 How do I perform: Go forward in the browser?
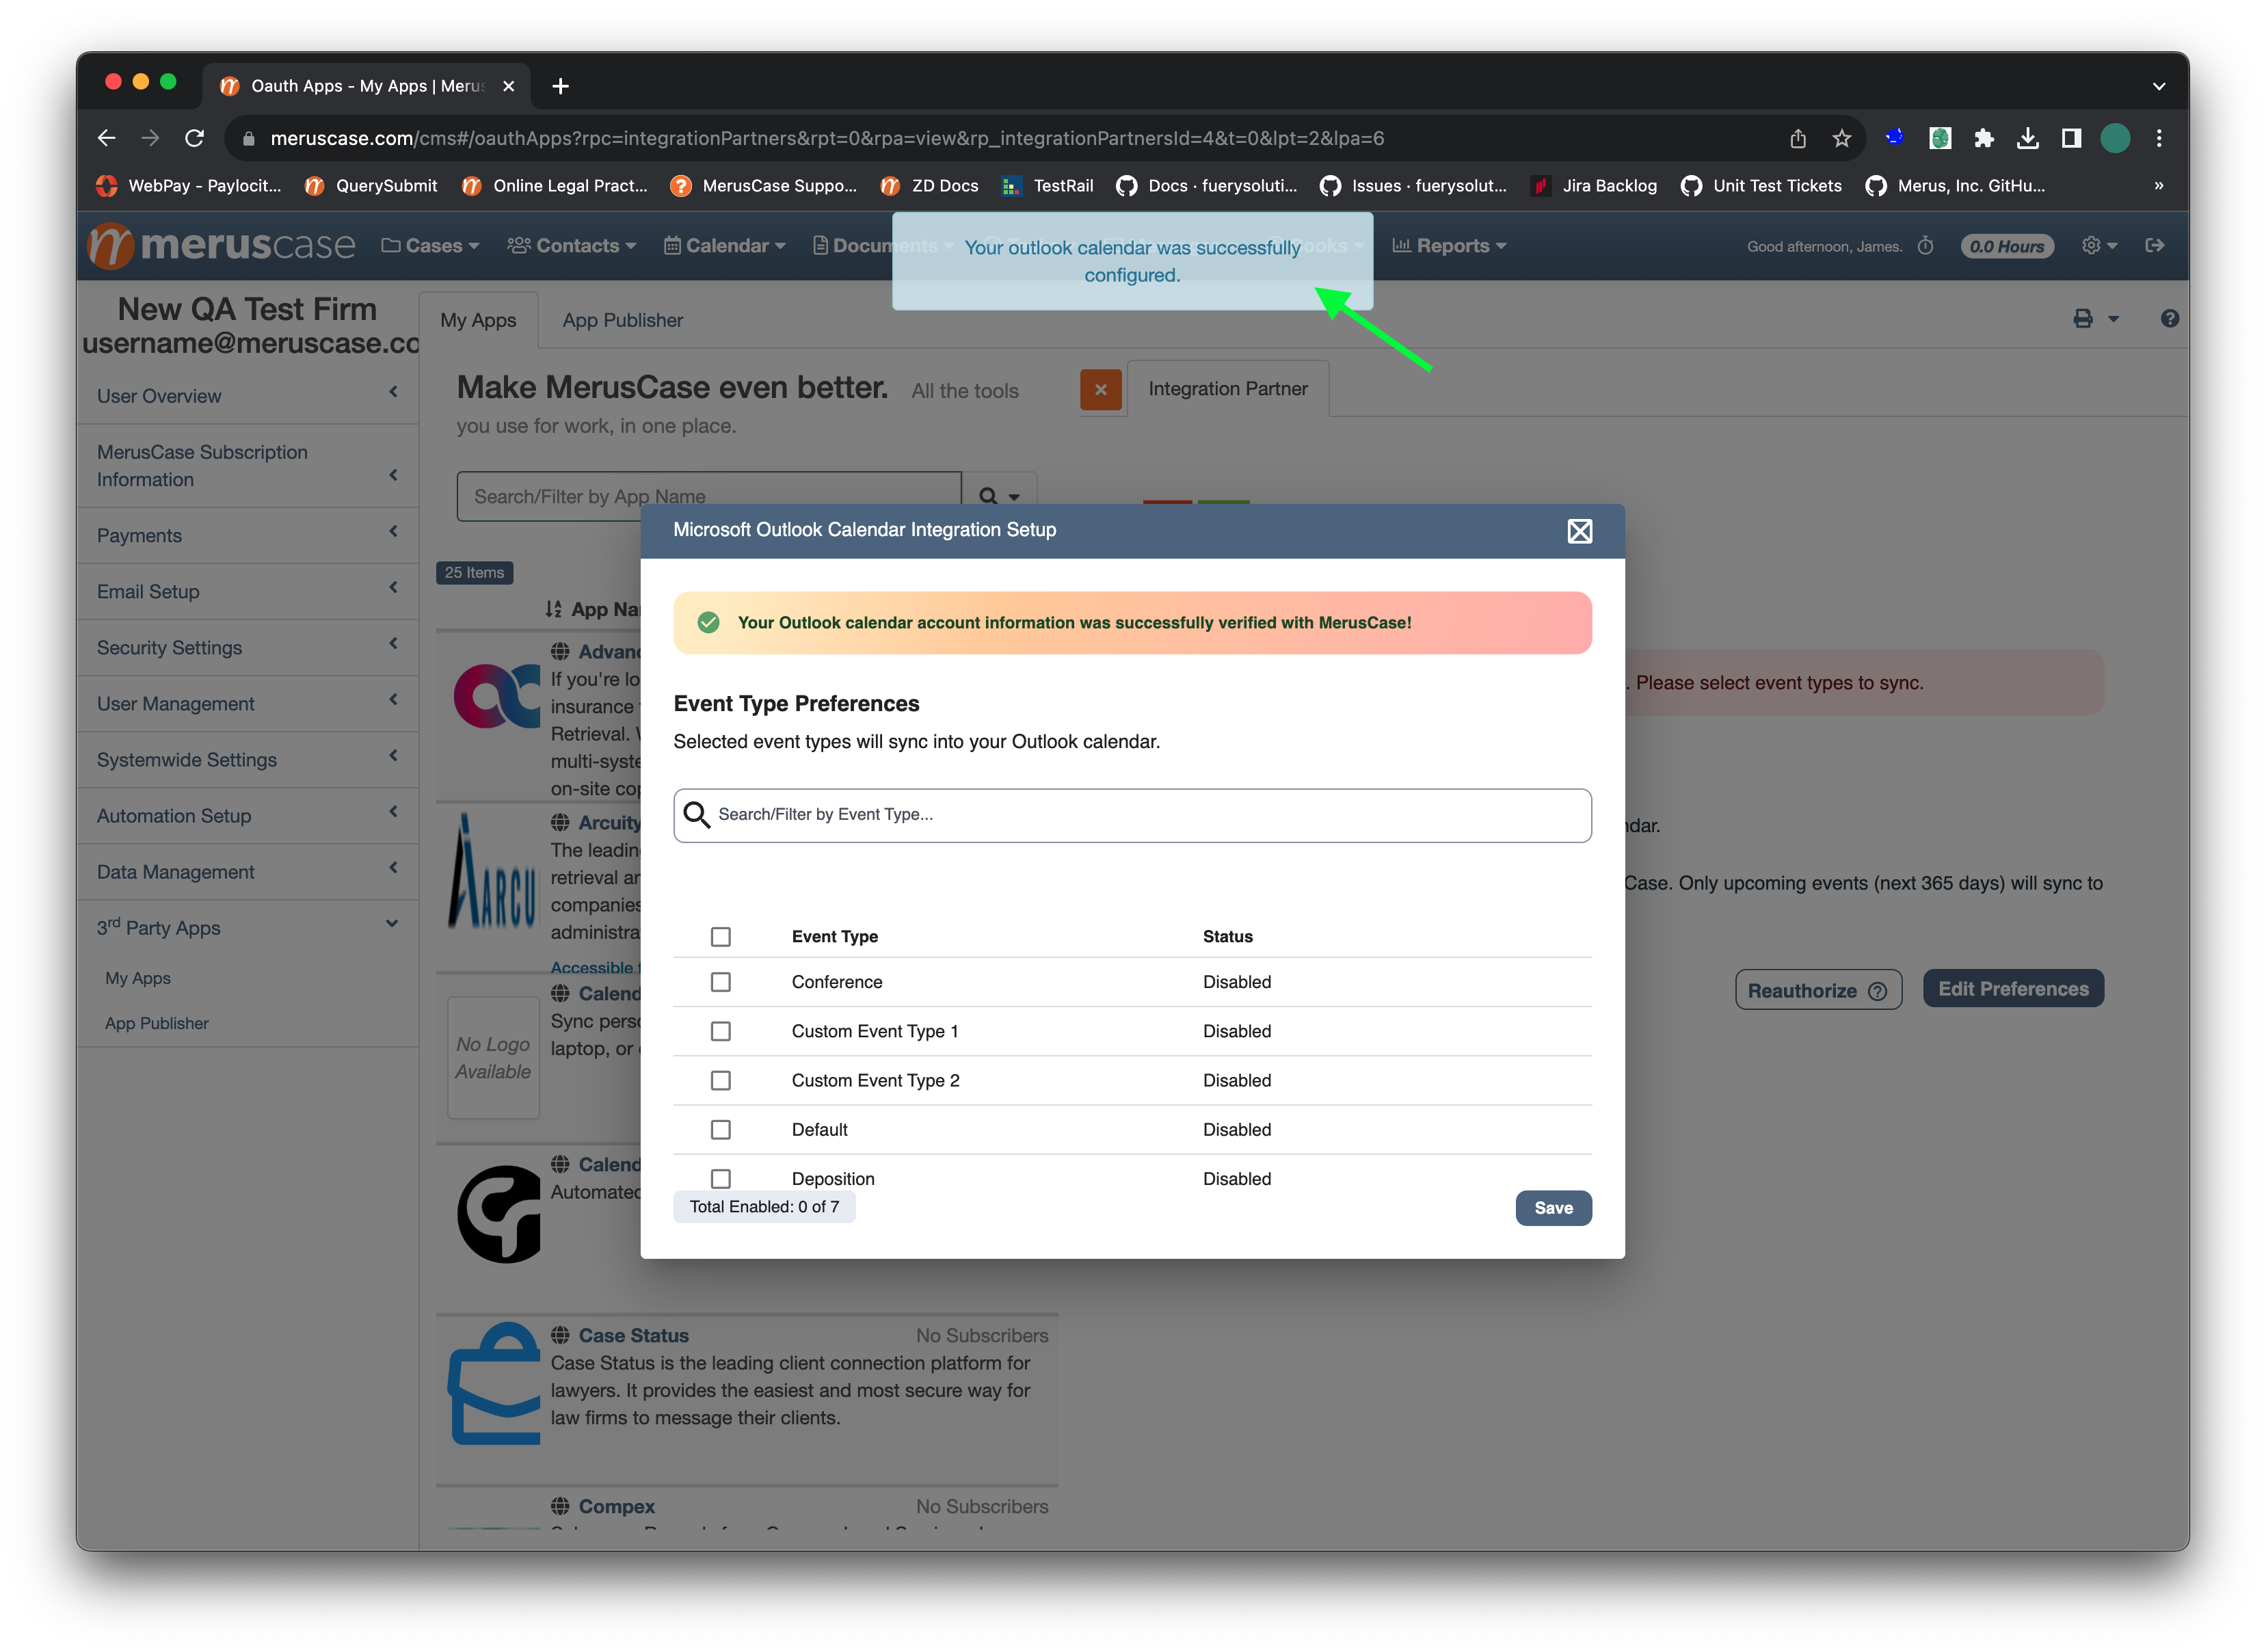click(x=150, y=138)
